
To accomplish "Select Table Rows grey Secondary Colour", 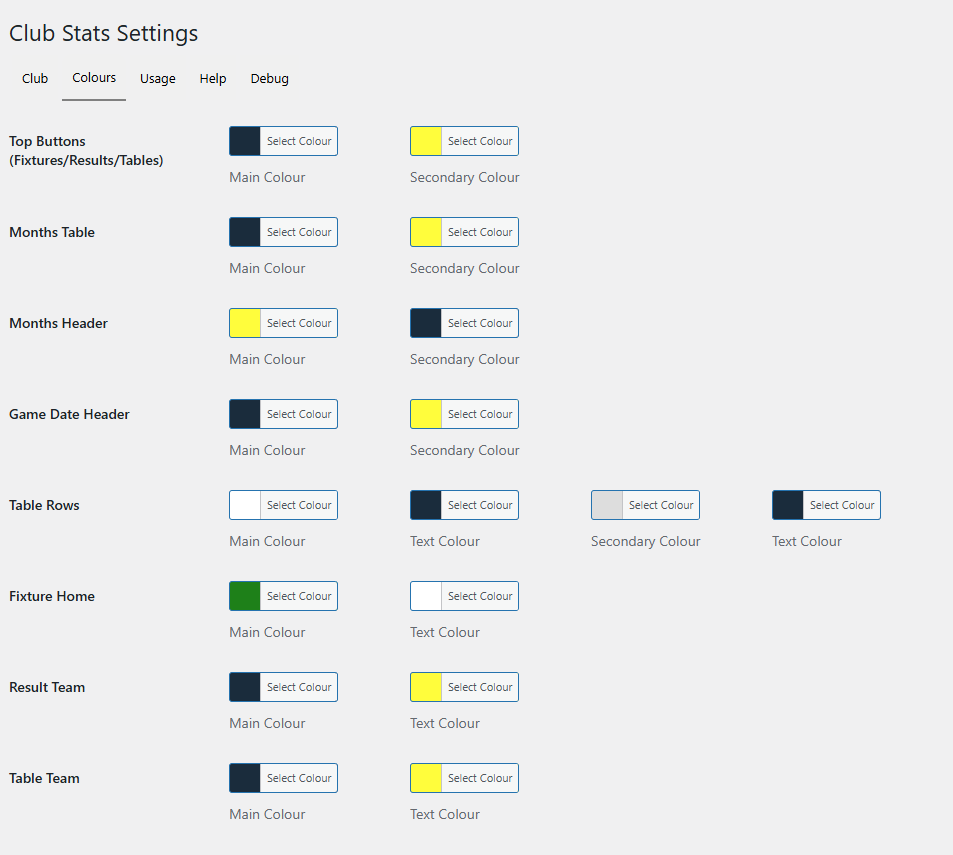I will point(608,505).
